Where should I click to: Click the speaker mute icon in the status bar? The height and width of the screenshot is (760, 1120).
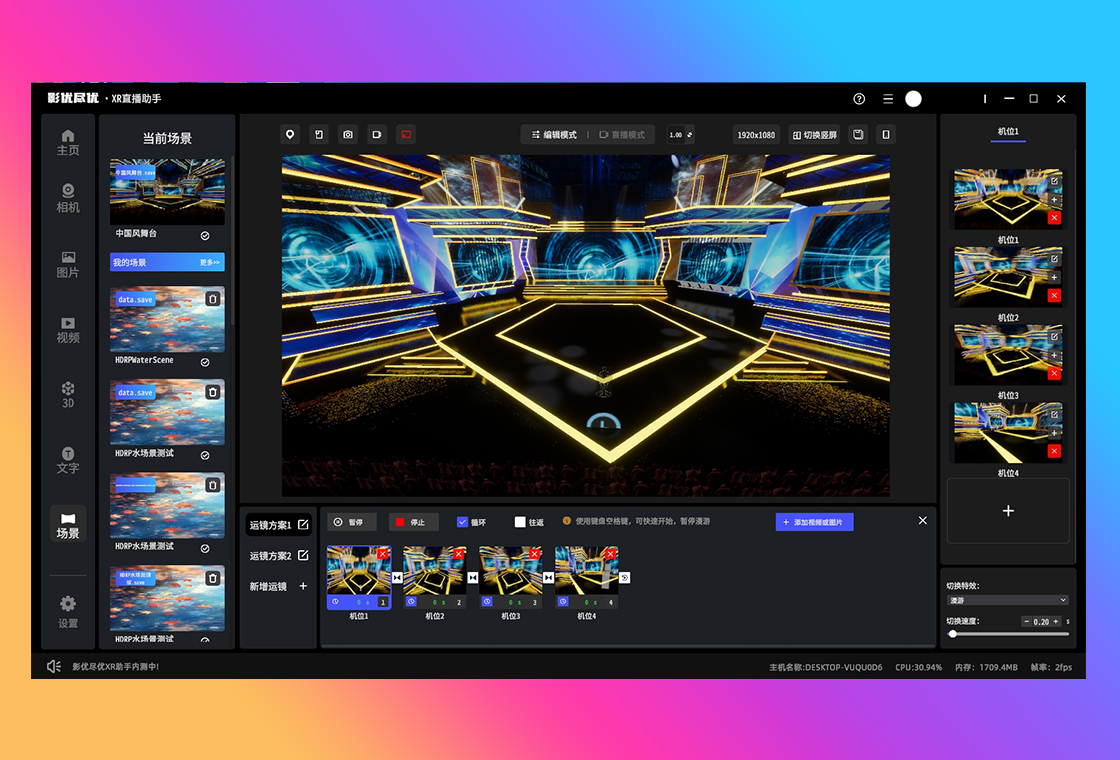pyautogui.click(x=54, y=666)
